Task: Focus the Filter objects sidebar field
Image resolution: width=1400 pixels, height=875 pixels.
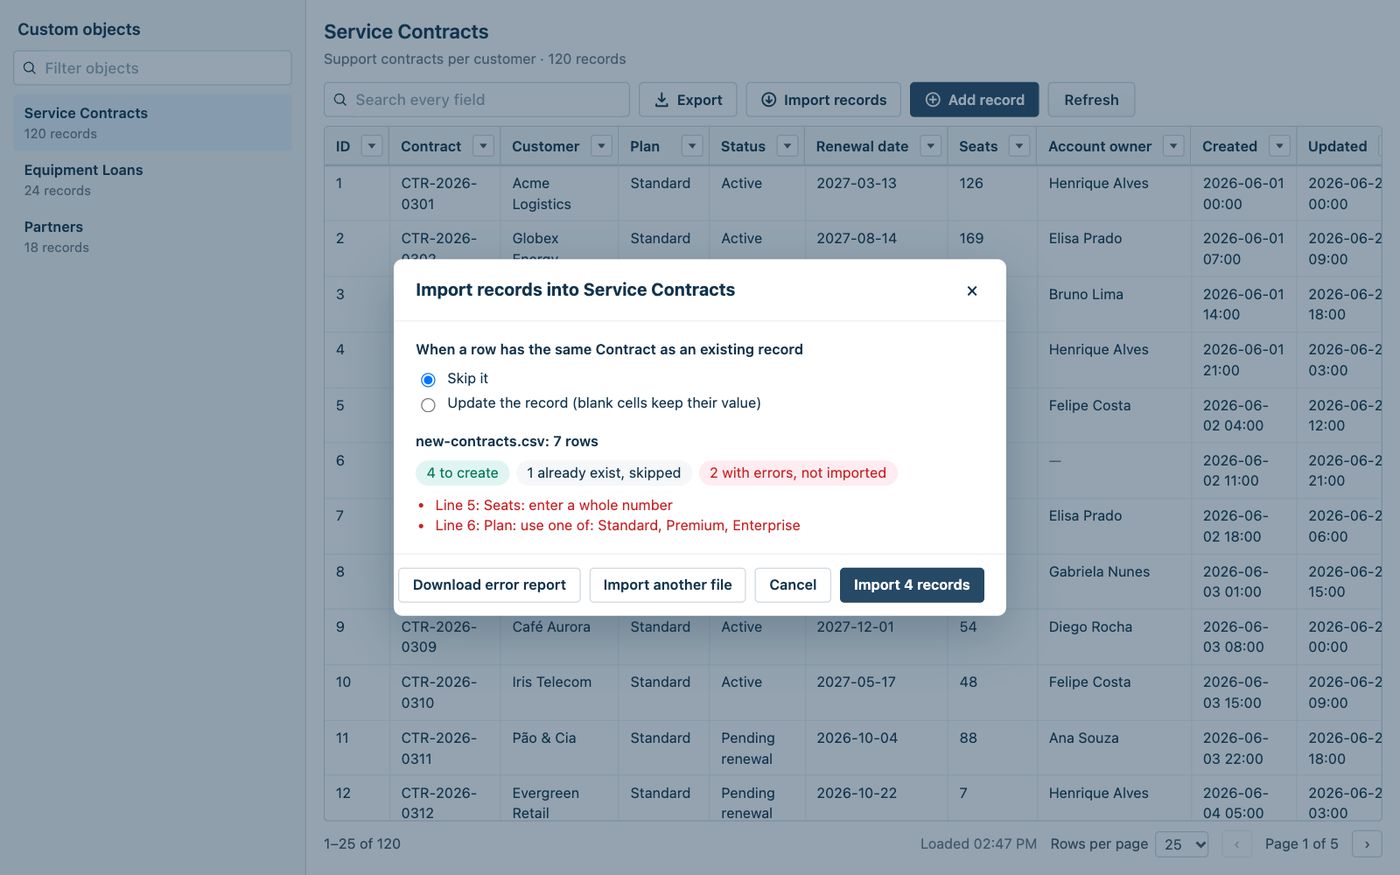Action: click(153, 68)
